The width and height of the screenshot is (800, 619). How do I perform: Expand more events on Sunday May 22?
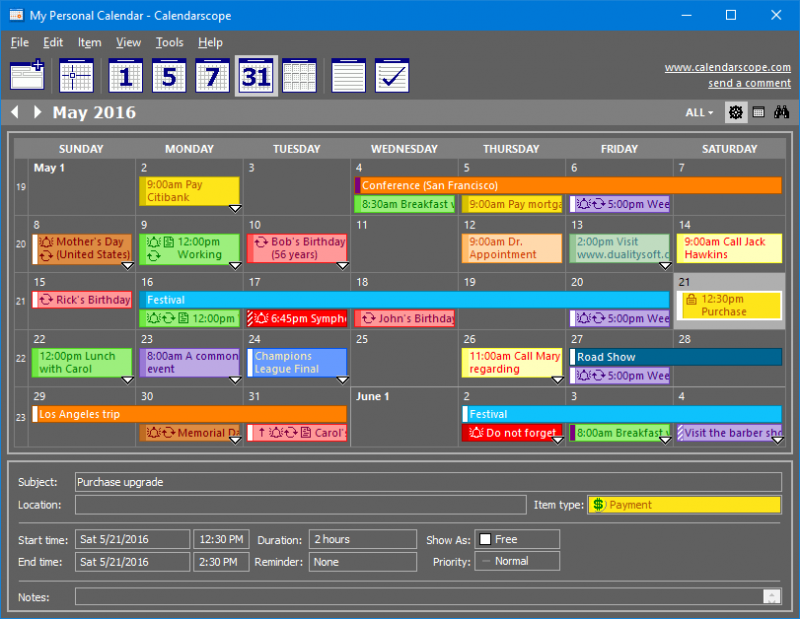pyautogui.click(x=127, y=380)
